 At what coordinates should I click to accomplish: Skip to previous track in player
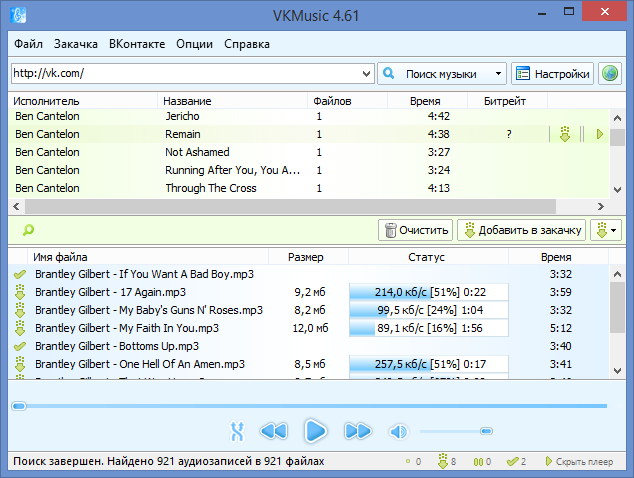pyautogui.click(x=274, y=431)
